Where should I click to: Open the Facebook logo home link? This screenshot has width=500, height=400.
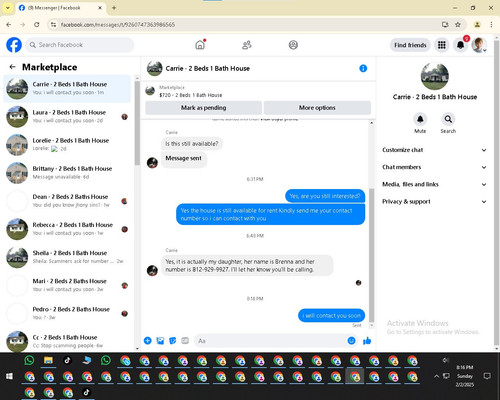coord(14,45)
